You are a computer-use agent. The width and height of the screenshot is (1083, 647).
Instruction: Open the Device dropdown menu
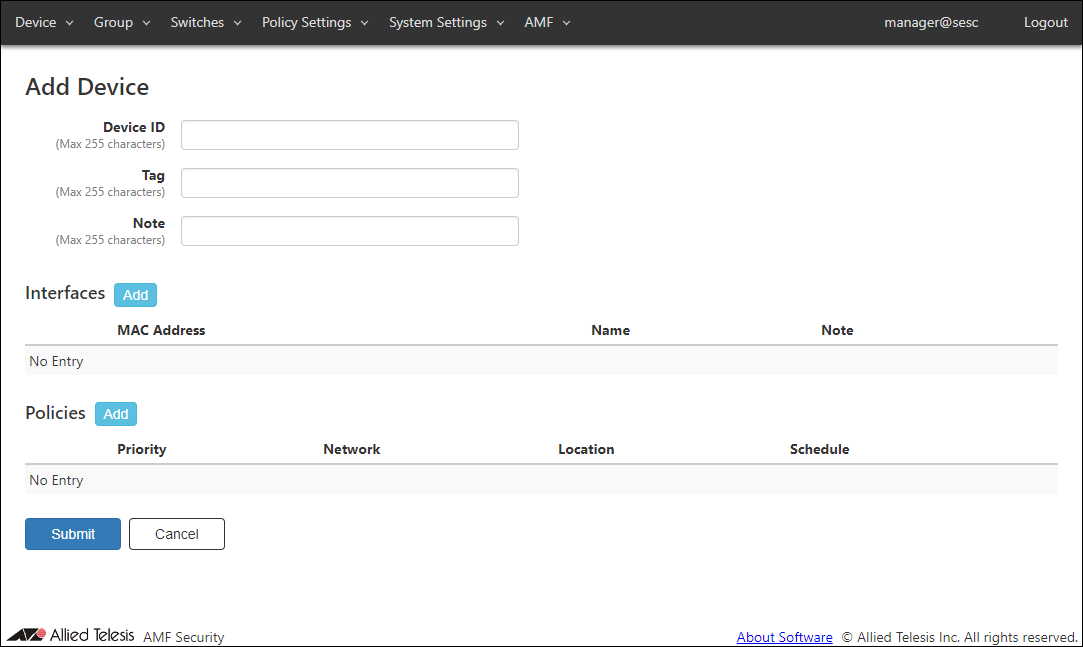[44, 22]
